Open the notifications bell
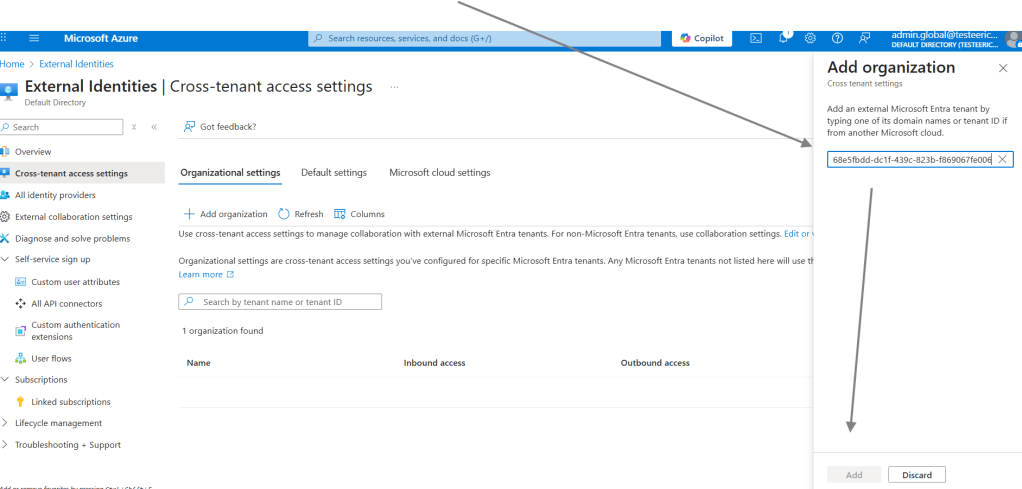The width and height of the screenshot is (1022, 489). click(x=784, y=38)
